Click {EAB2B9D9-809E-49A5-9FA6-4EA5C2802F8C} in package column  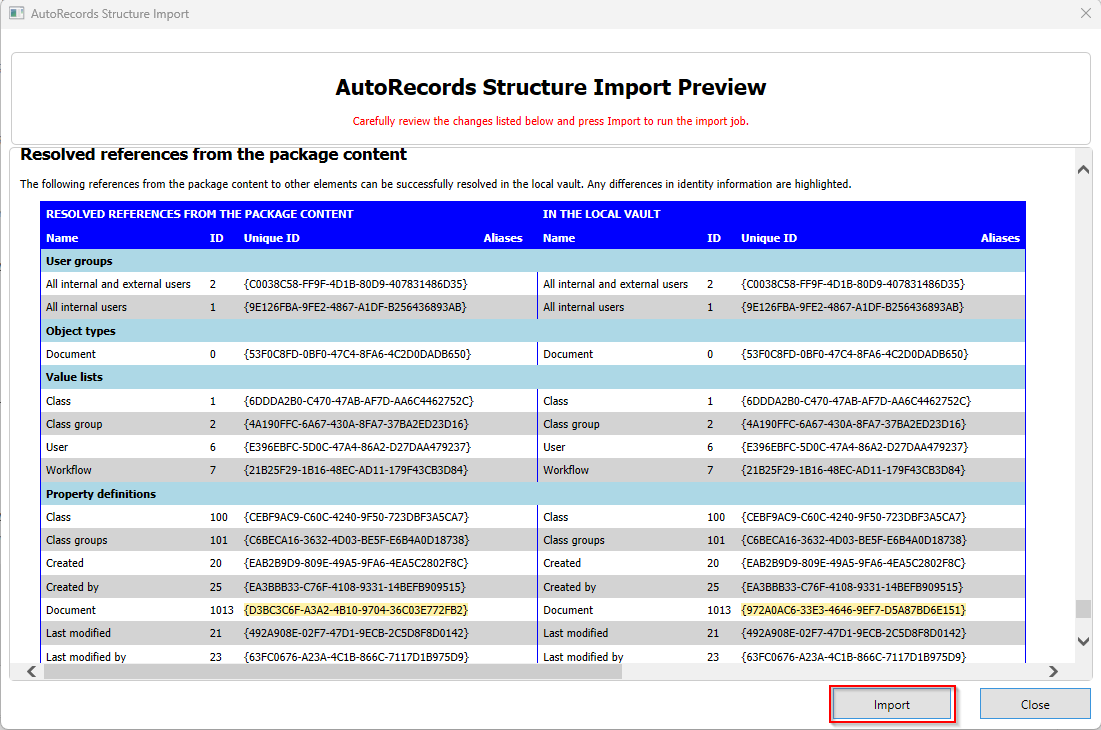[x=356, y=563]
